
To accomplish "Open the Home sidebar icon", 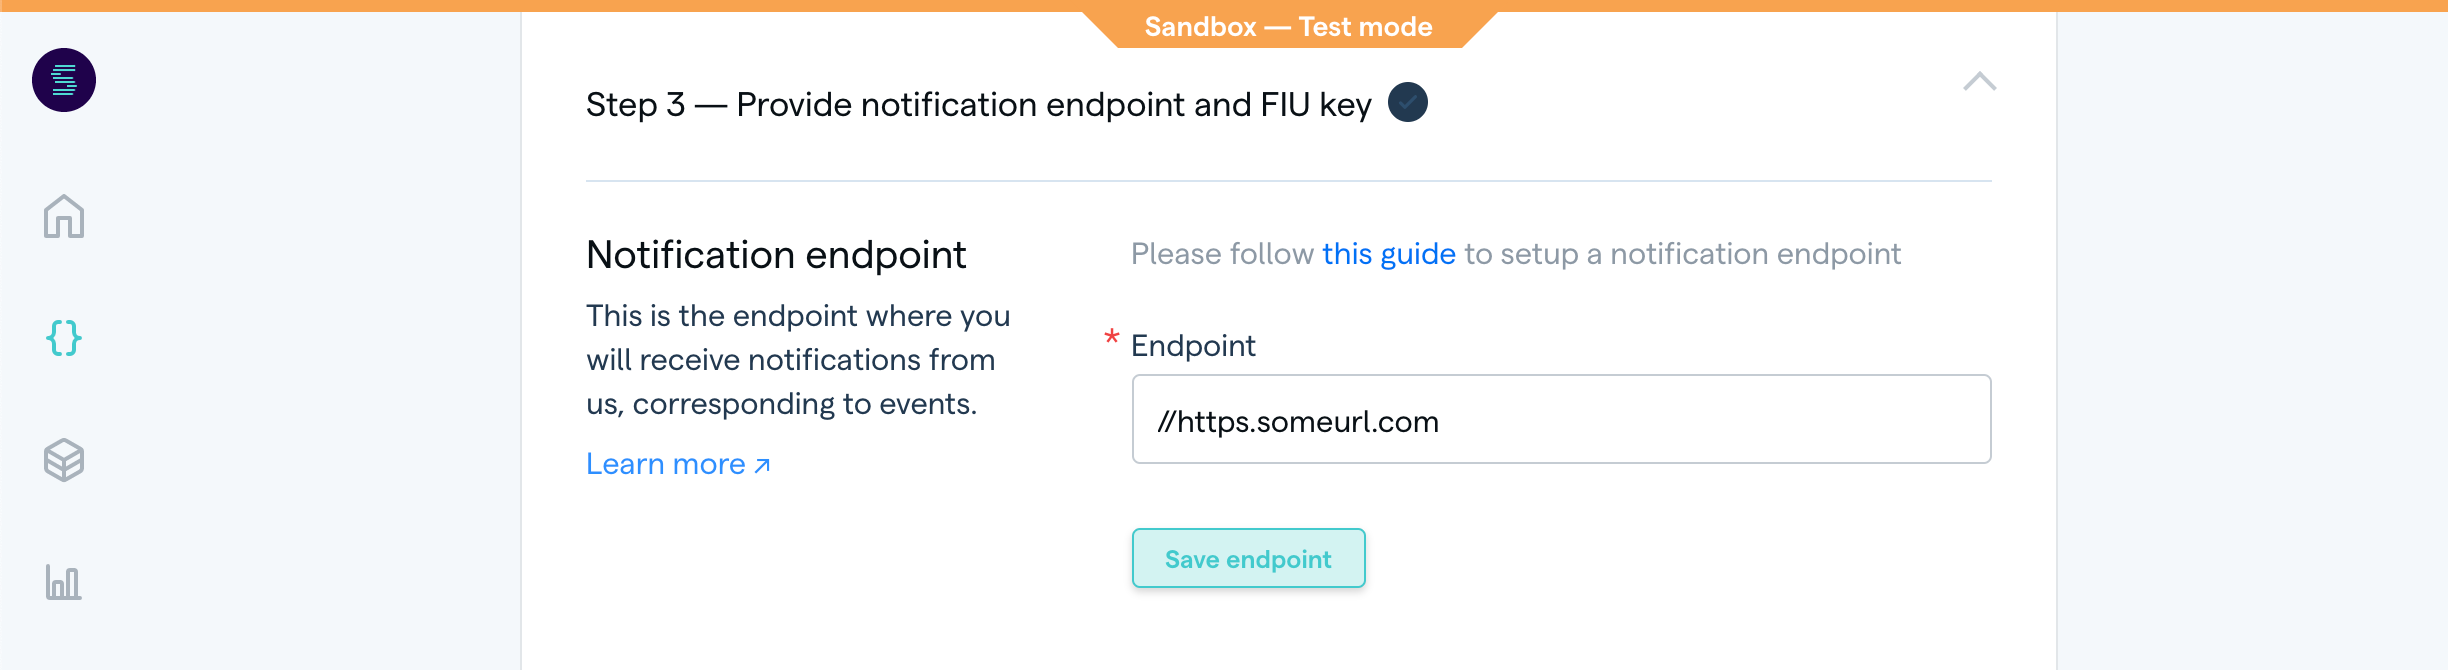I will (x=64, y=216).
